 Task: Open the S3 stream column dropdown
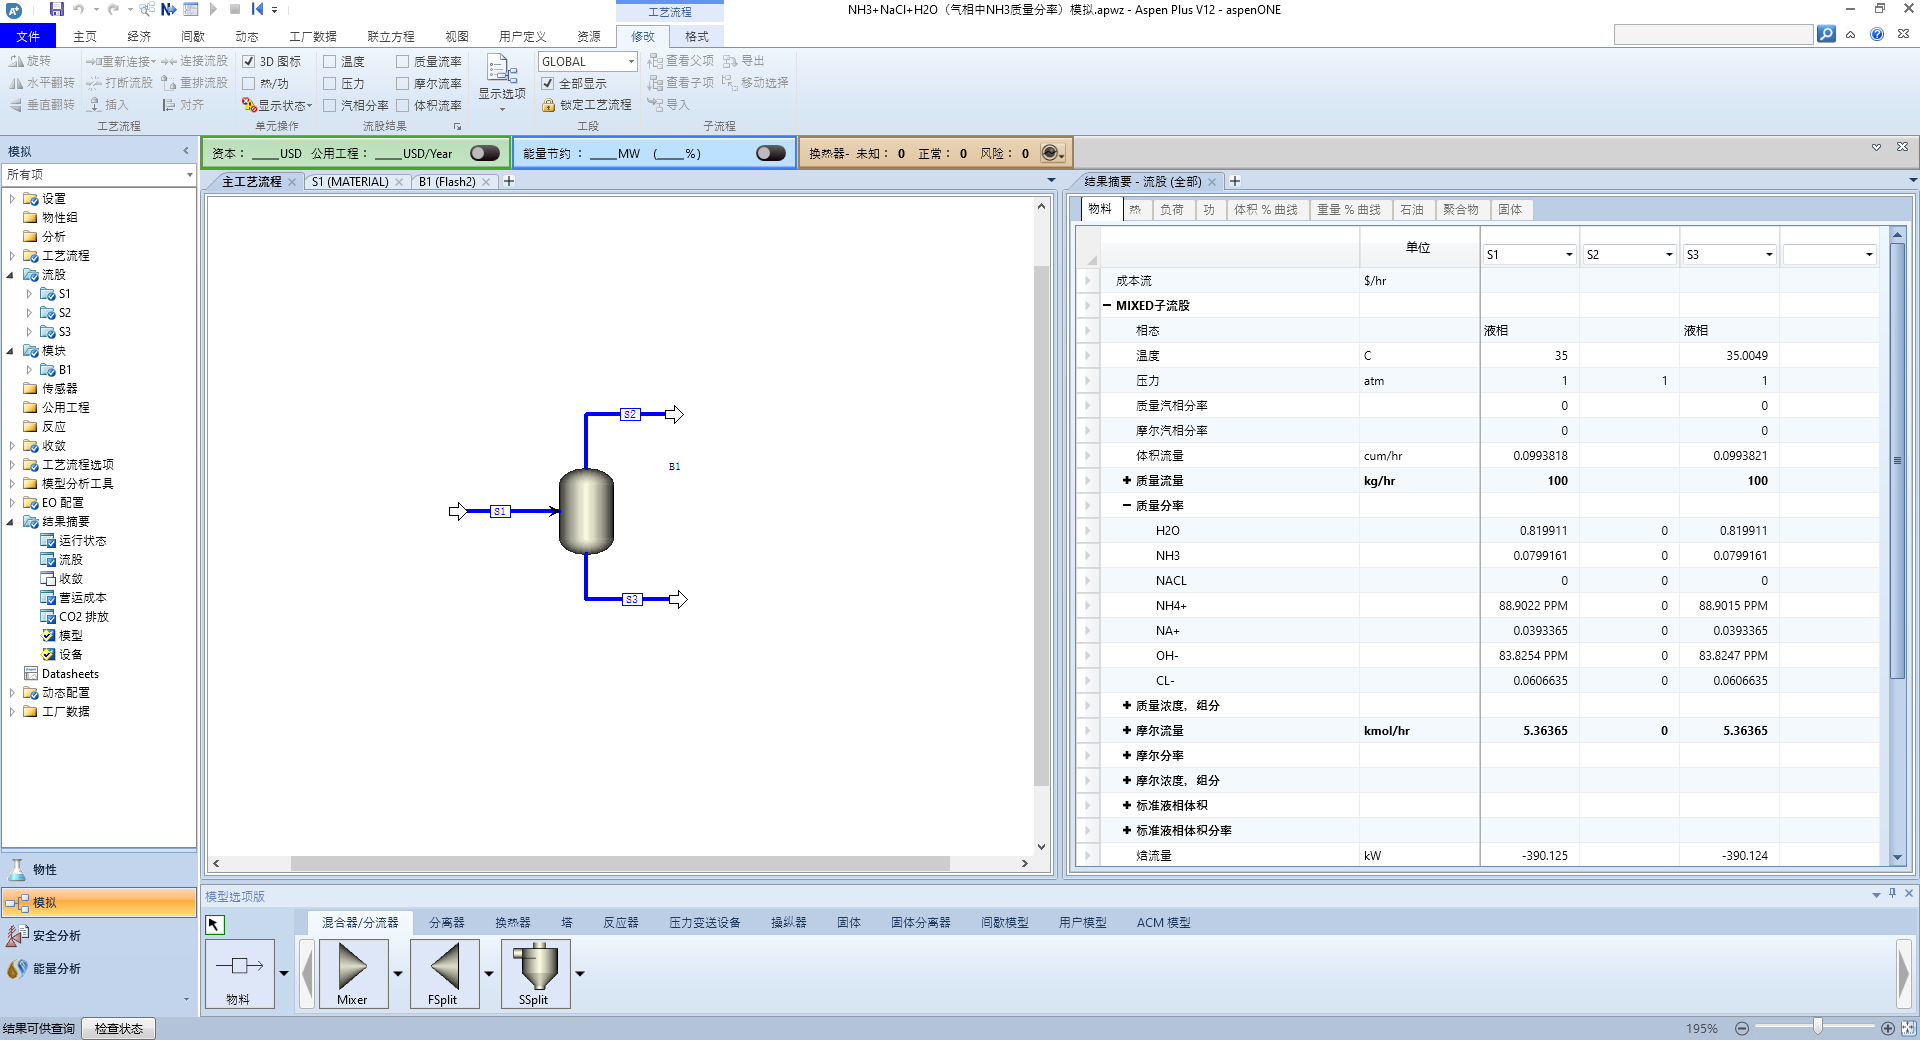[x=1768, y=255]
